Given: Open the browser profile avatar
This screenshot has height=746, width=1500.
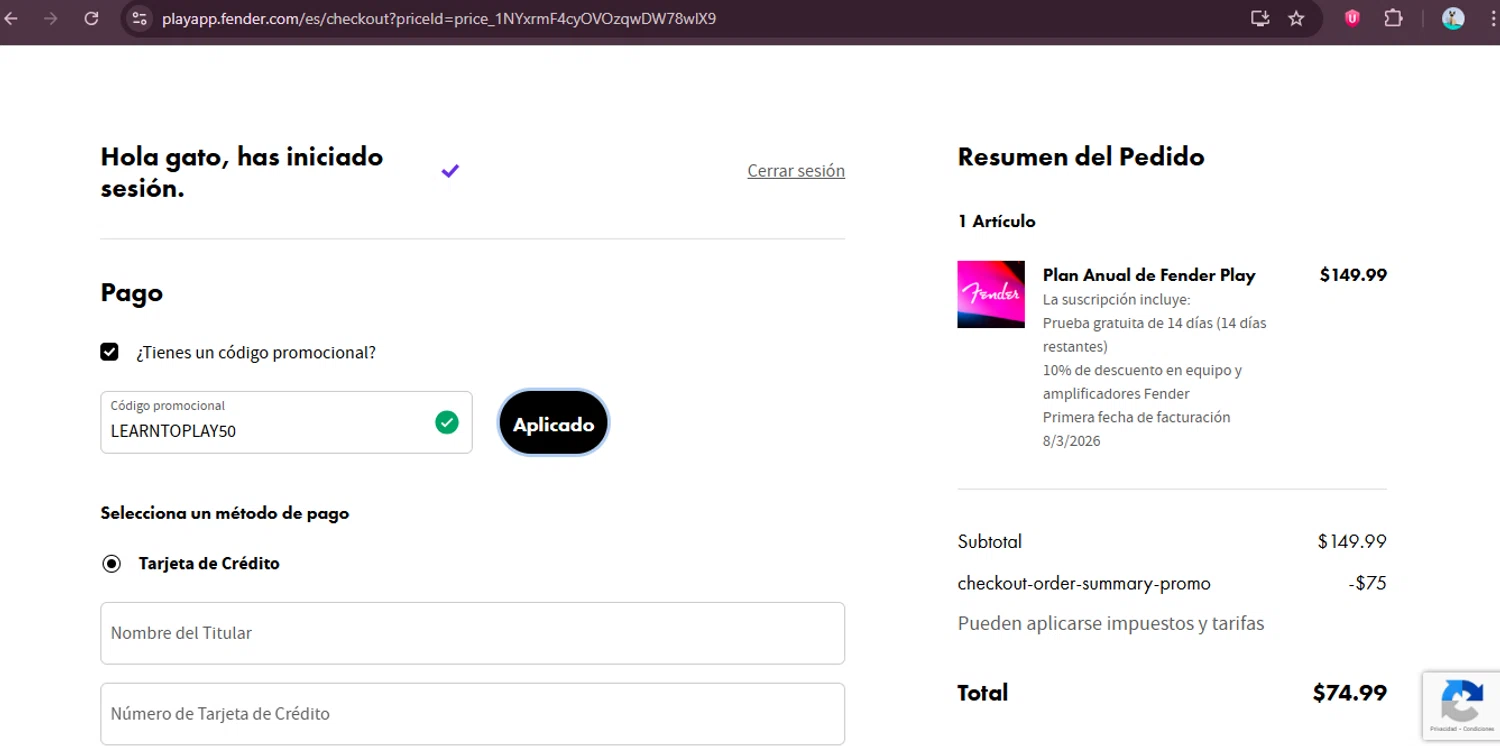Looking at the screenshot, I should pos(1453,18).
